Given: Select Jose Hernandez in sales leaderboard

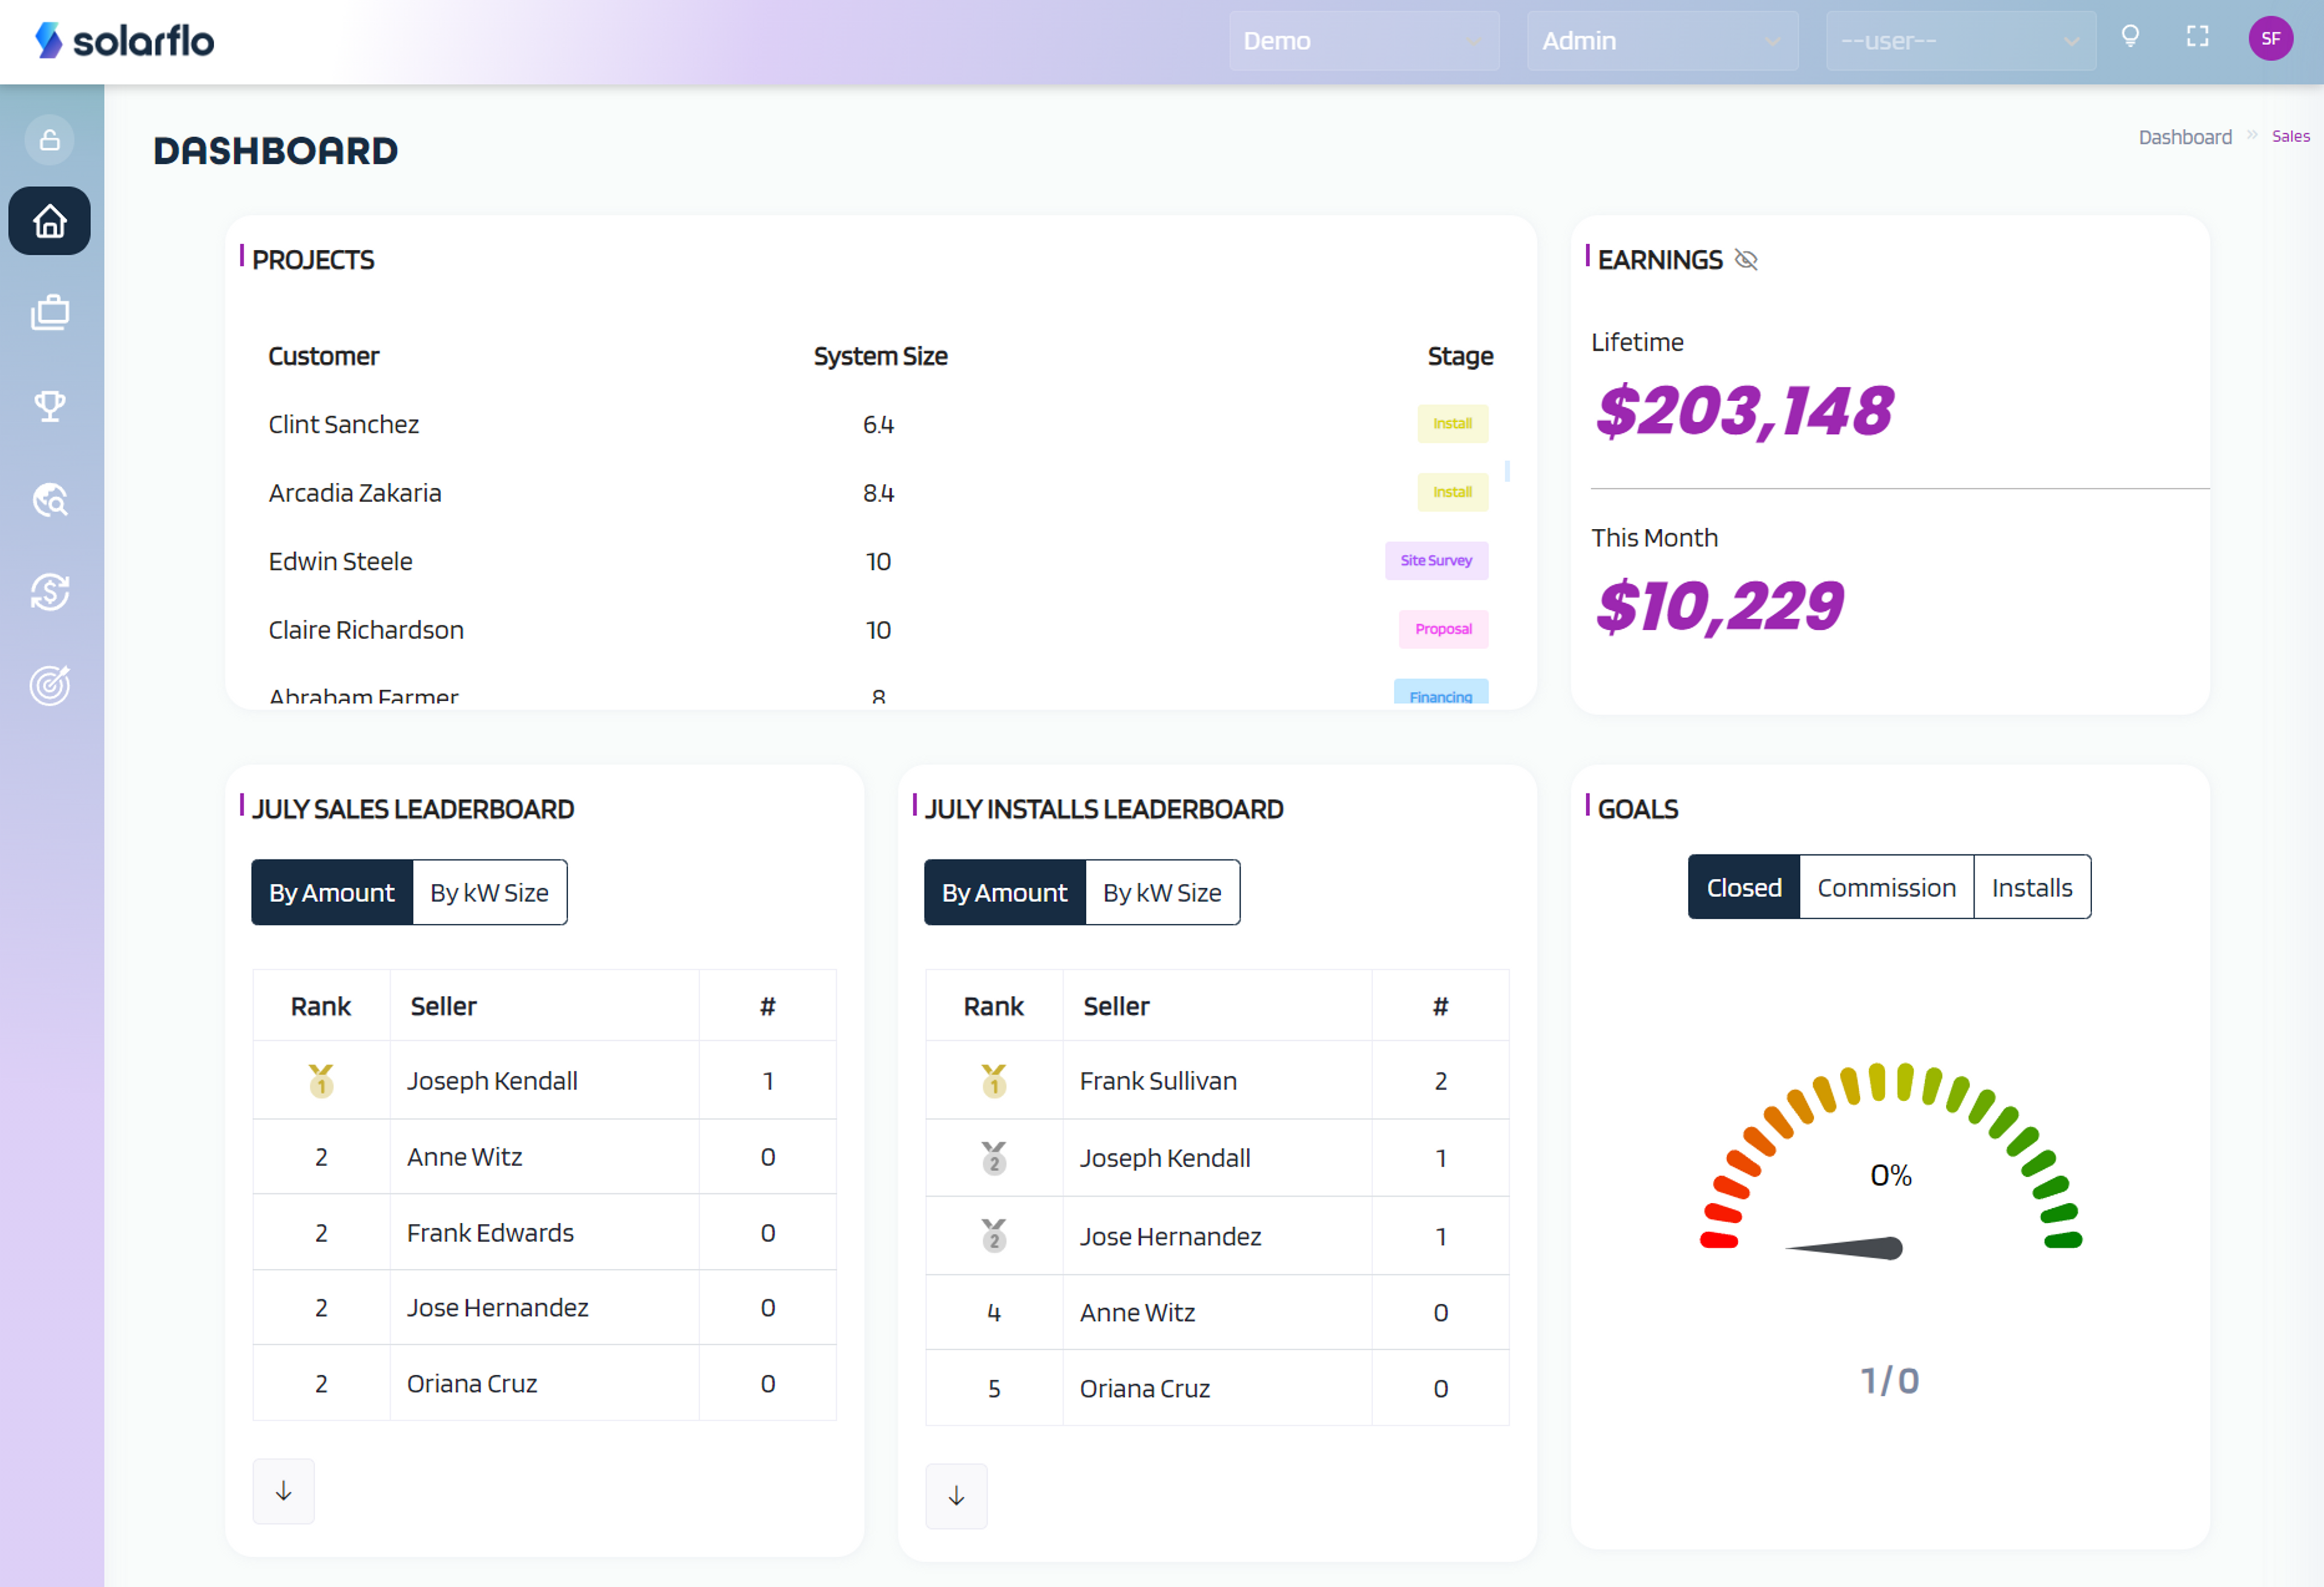Looking at the screenshot, I should coord(497,1308).
